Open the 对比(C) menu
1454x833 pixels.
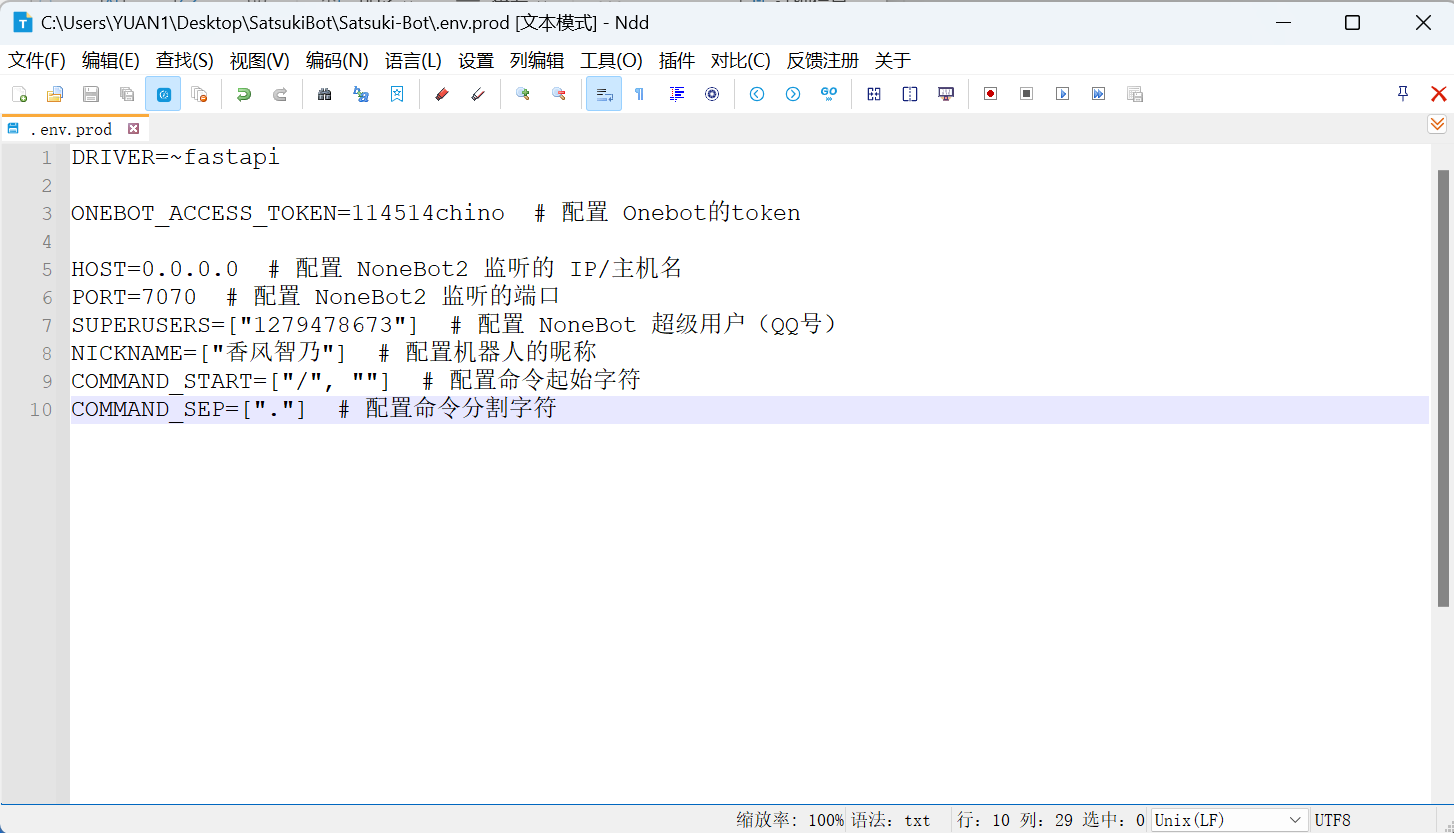741,60
